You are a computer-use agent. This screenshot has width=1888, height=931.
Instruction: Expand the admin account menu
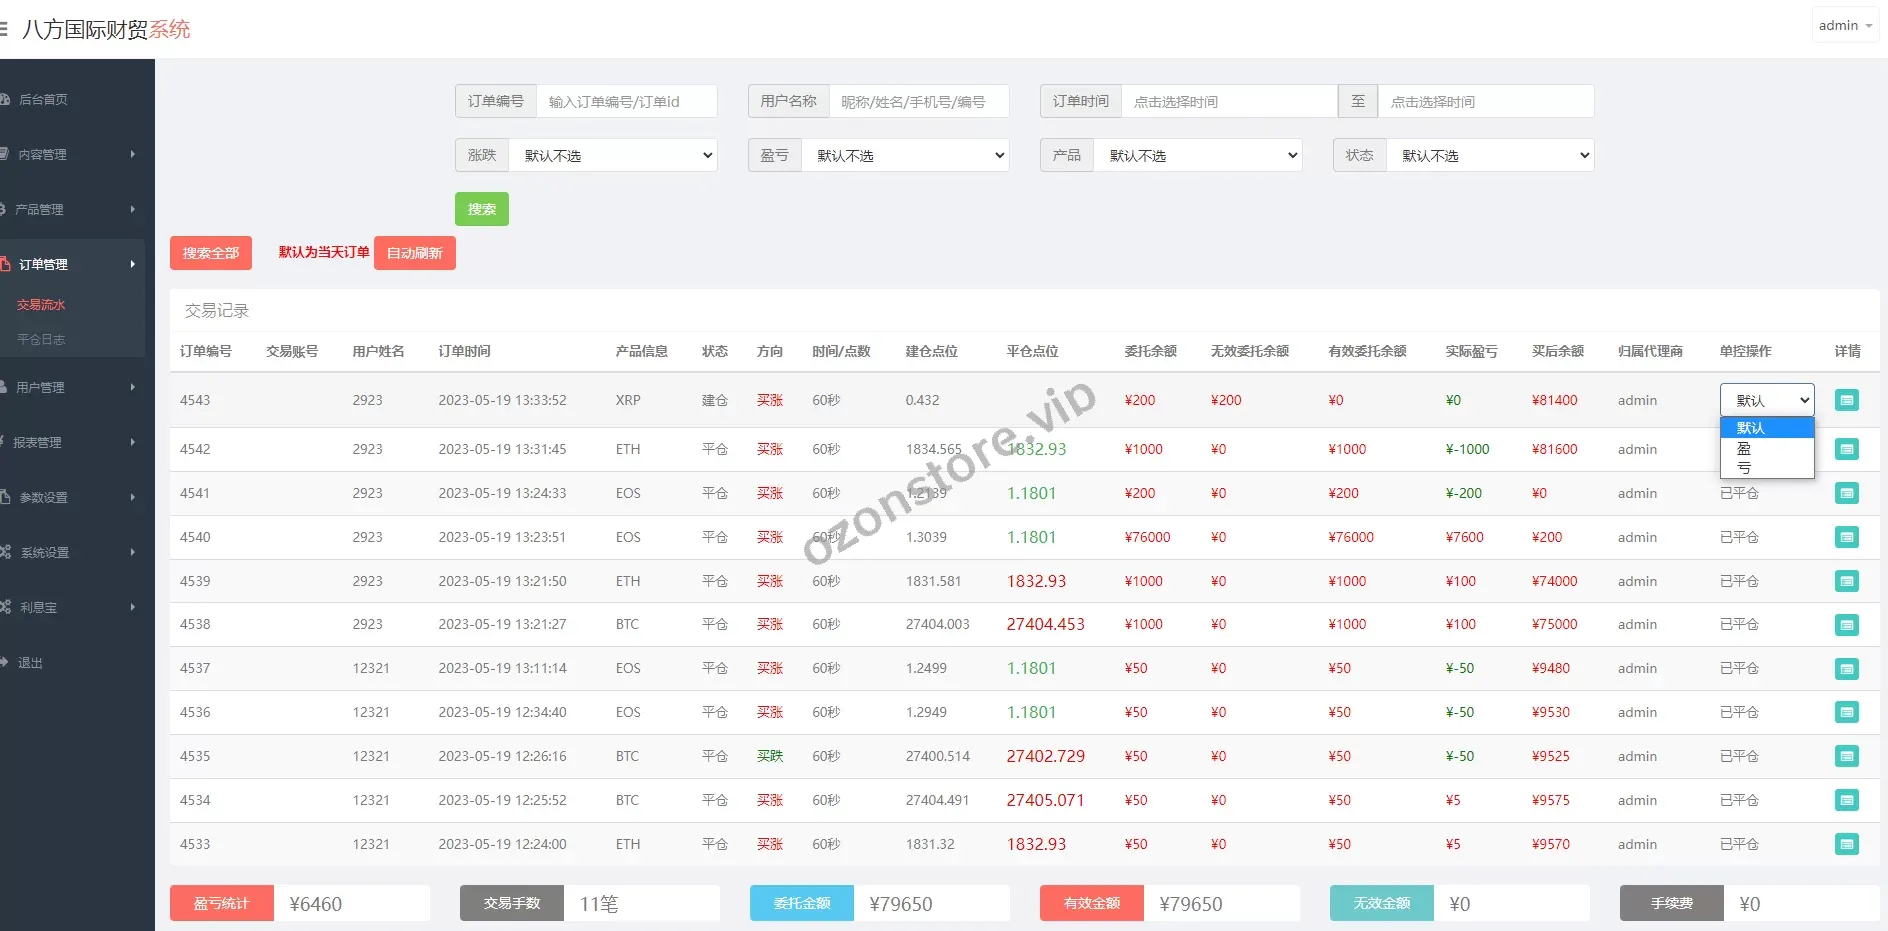[x=1844, y=25]
